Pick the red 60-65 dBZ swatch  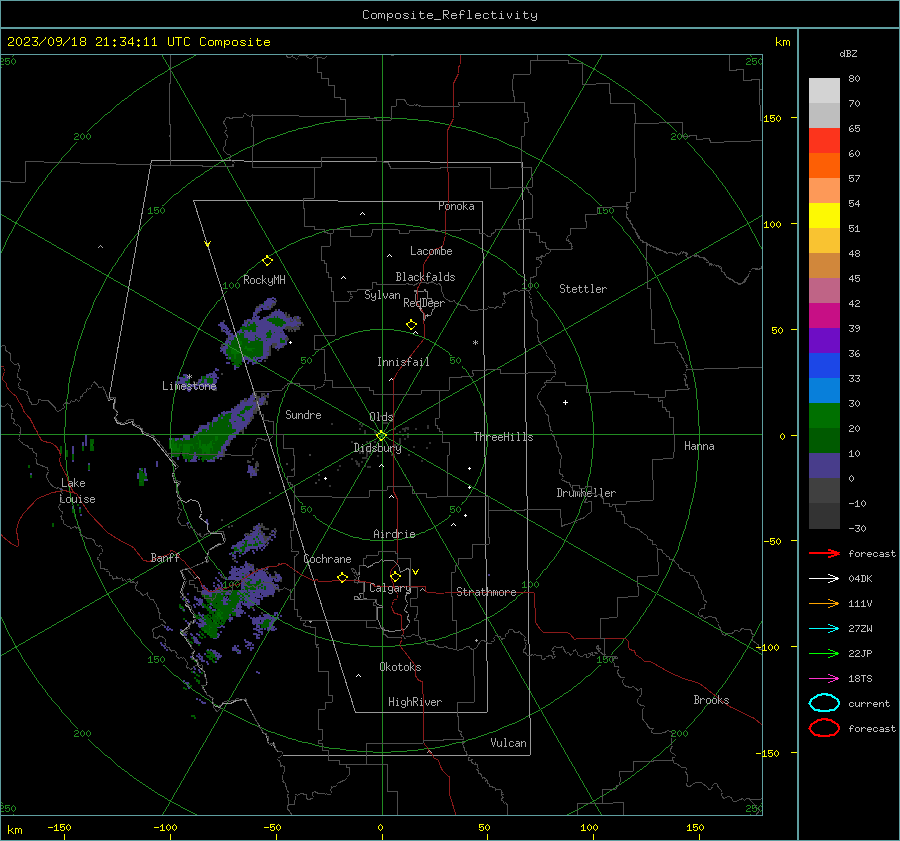pos(824,141)
